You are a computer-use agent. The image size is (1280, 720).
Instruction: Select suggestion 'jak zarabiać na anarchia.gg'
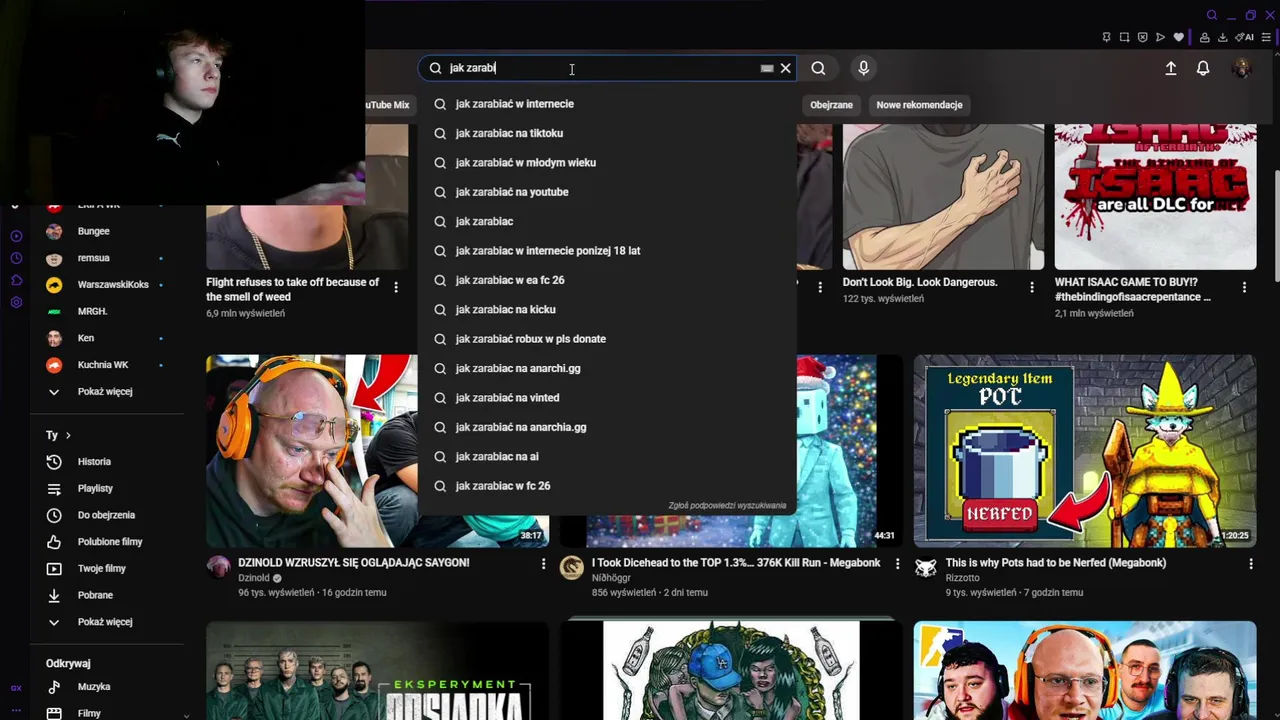click(607, 427)
